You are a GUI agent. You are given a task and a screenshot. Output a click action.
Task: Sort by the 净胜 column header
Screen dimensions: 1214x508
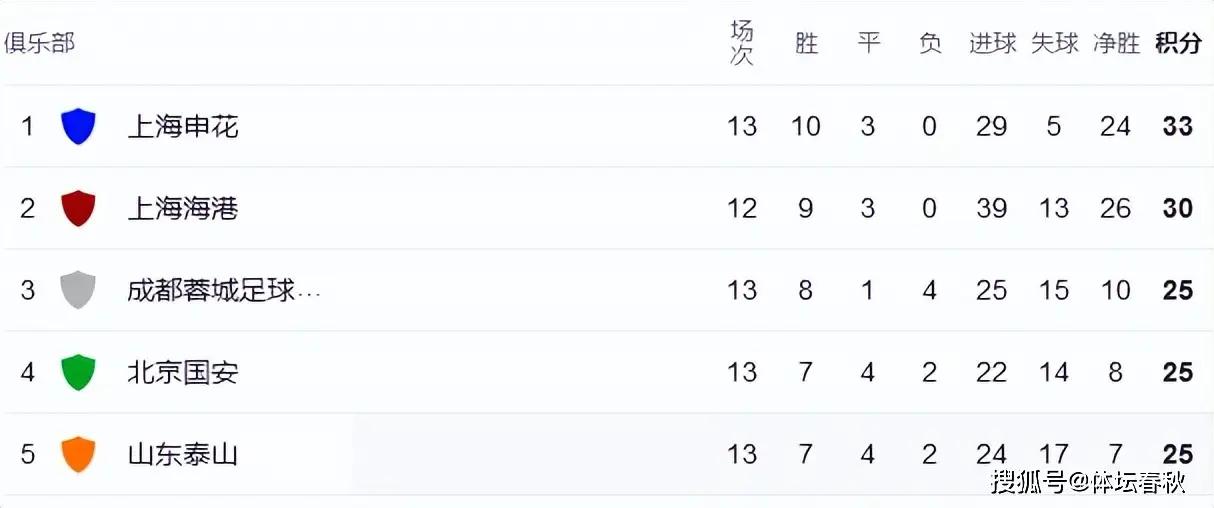coord(1116,43)
